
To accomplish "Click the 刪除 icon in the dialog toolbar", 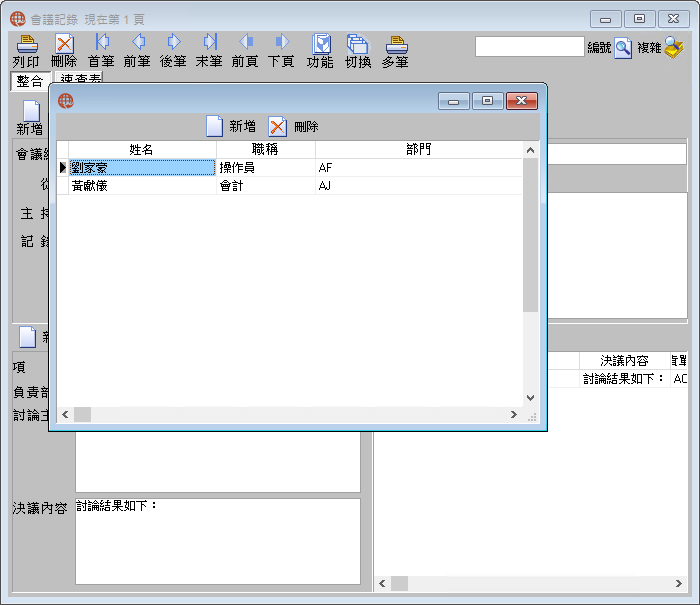I will point(277,126).
